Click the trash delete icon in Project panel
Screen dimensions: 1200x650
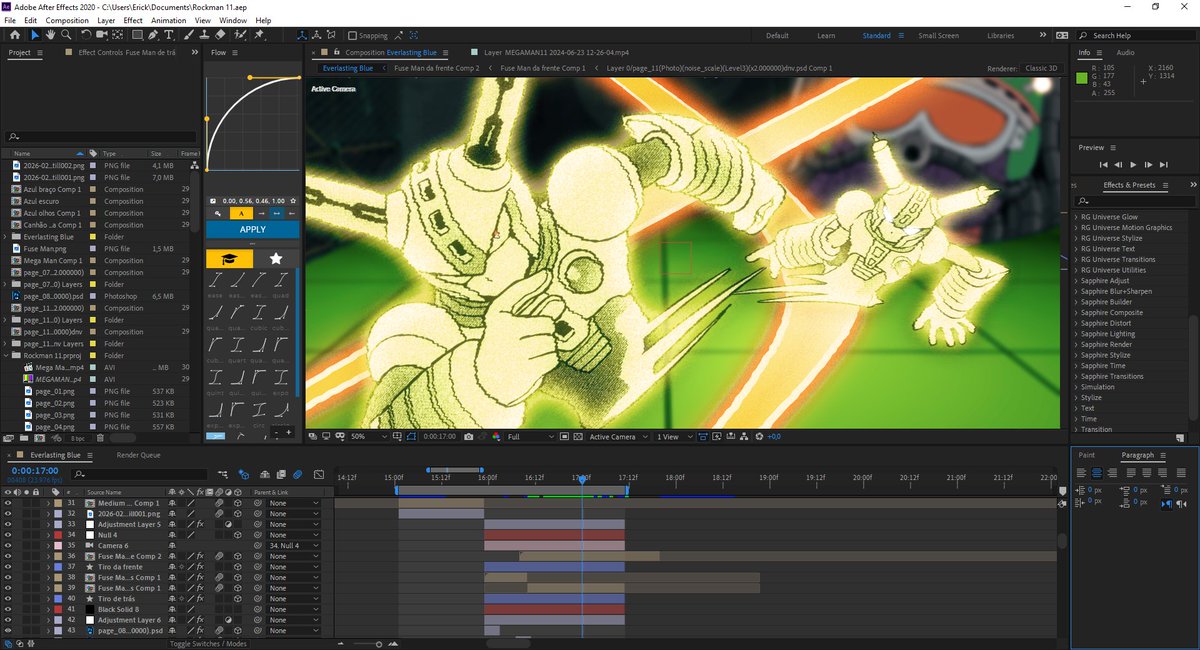[x=100, y=438]
